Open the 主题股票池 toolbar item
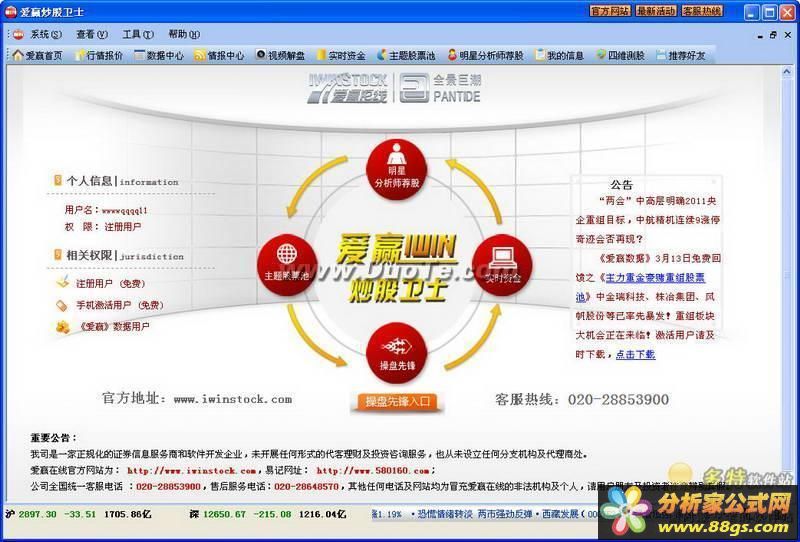The image size is (800, 542). (406, 55)
